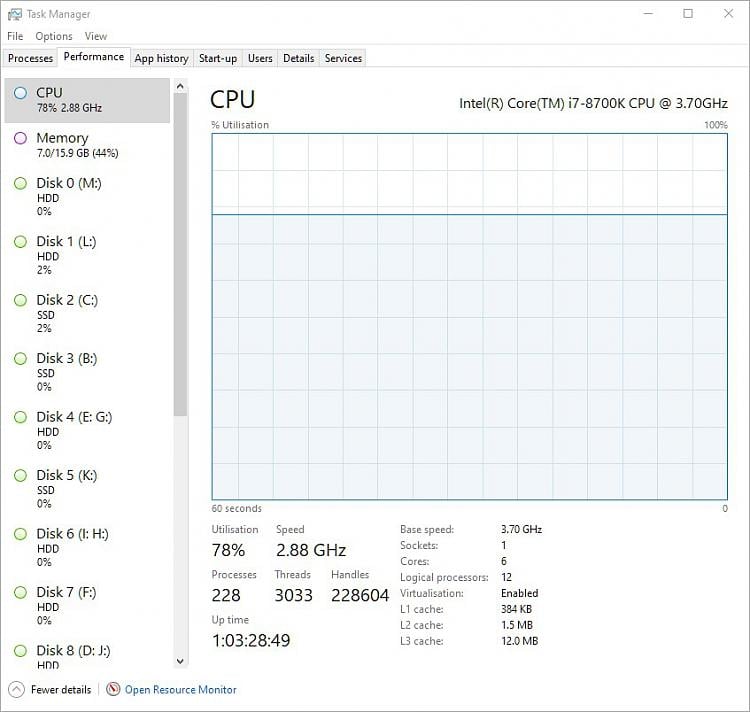Click the Disk 8 (D: J:) circle icon
The width and height of the screenshot is (750, 712).
click(20, 651)
